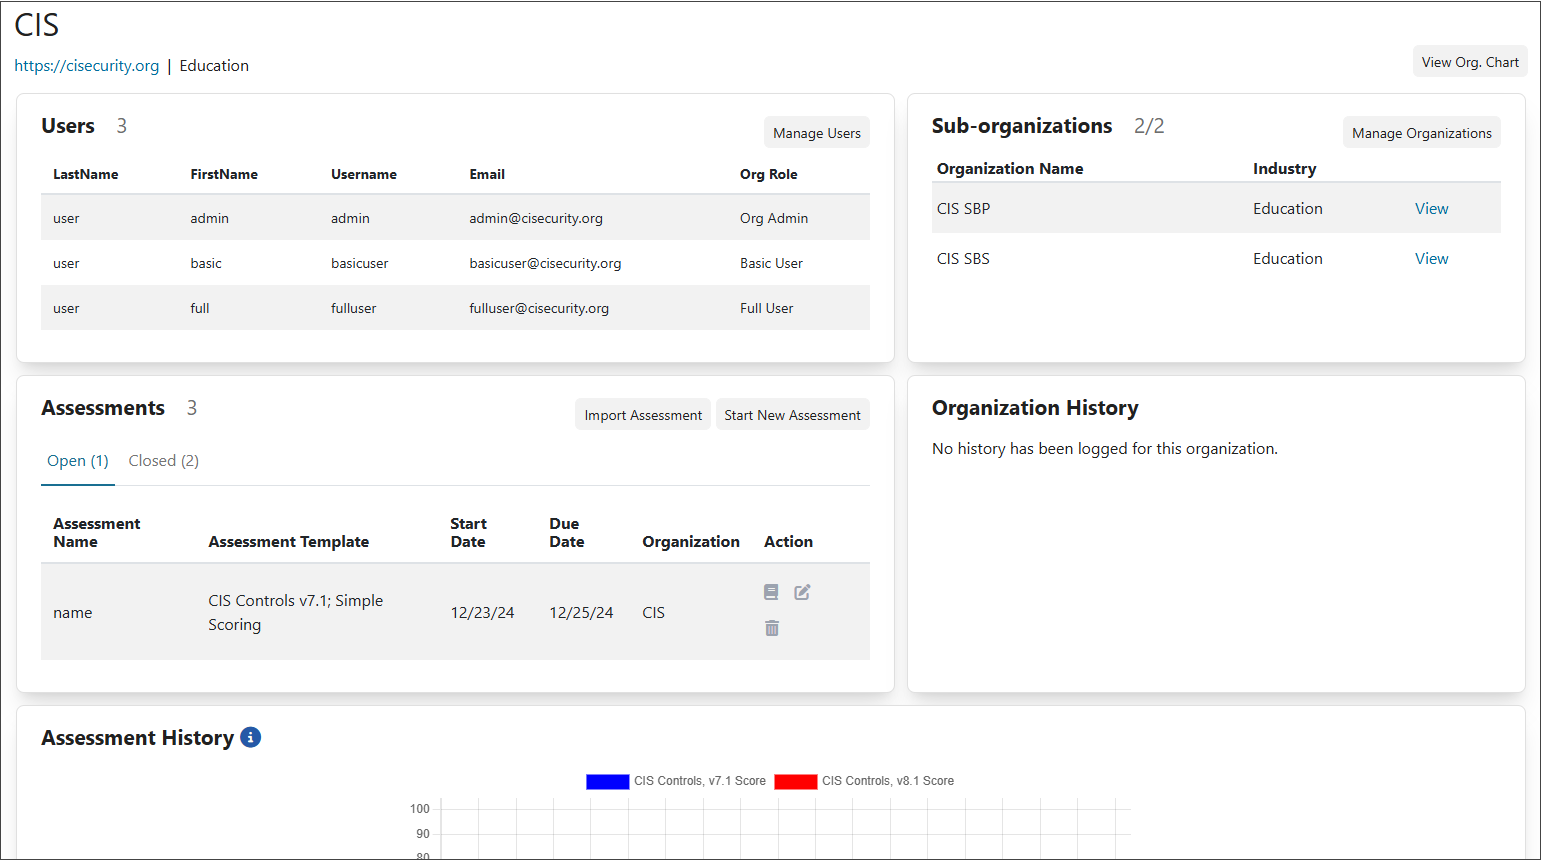Click the Organization Name column header
1541x860 pixels.
tap(1010, 169)
